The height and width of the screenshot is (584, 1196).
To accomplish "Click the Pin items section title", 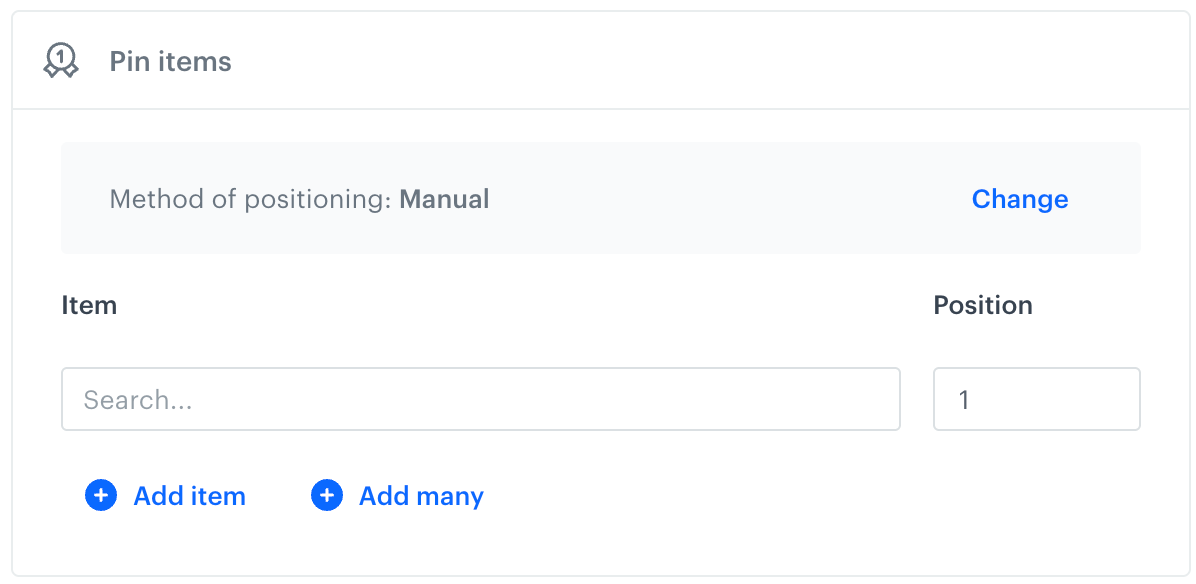I will pyautogui.click(x=170, y=62).
